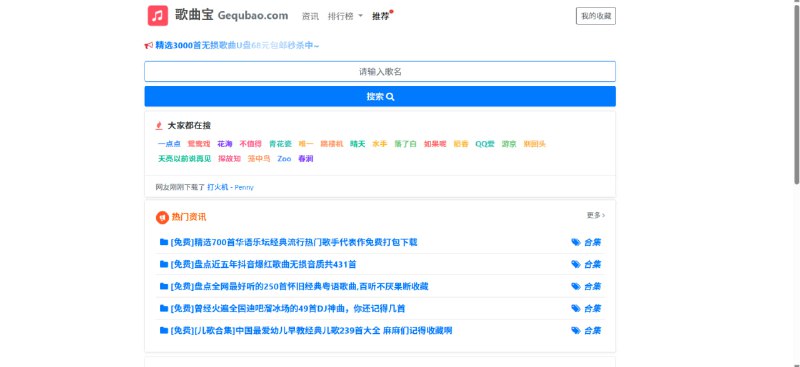Search the hot tag QQ爱

pyautogui.click(x=485, y=144)
